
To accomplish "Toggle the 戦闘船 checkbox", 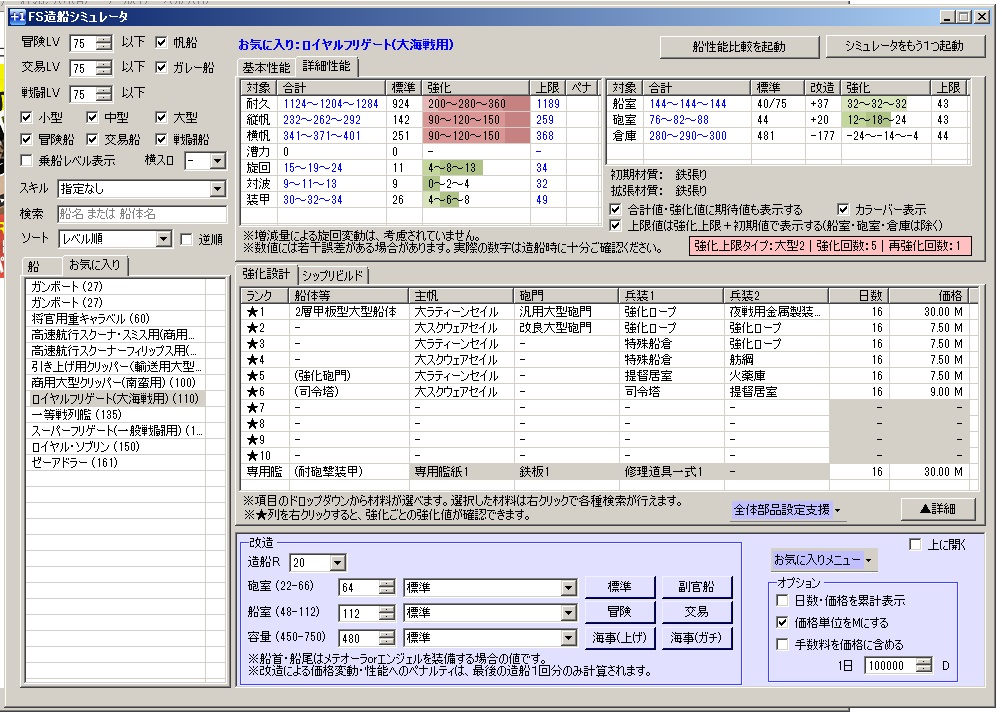I will [x=161, y=139].
